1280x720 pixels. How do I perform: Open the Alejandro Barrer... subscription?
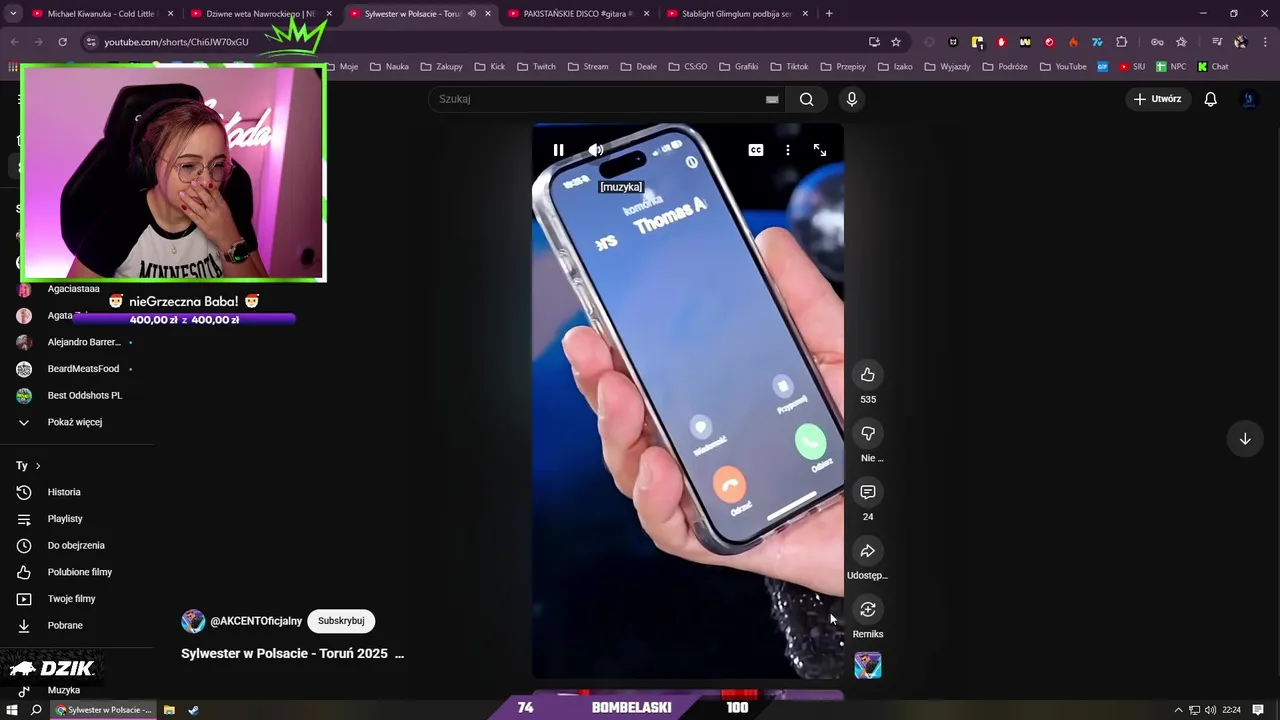(84, 342)
